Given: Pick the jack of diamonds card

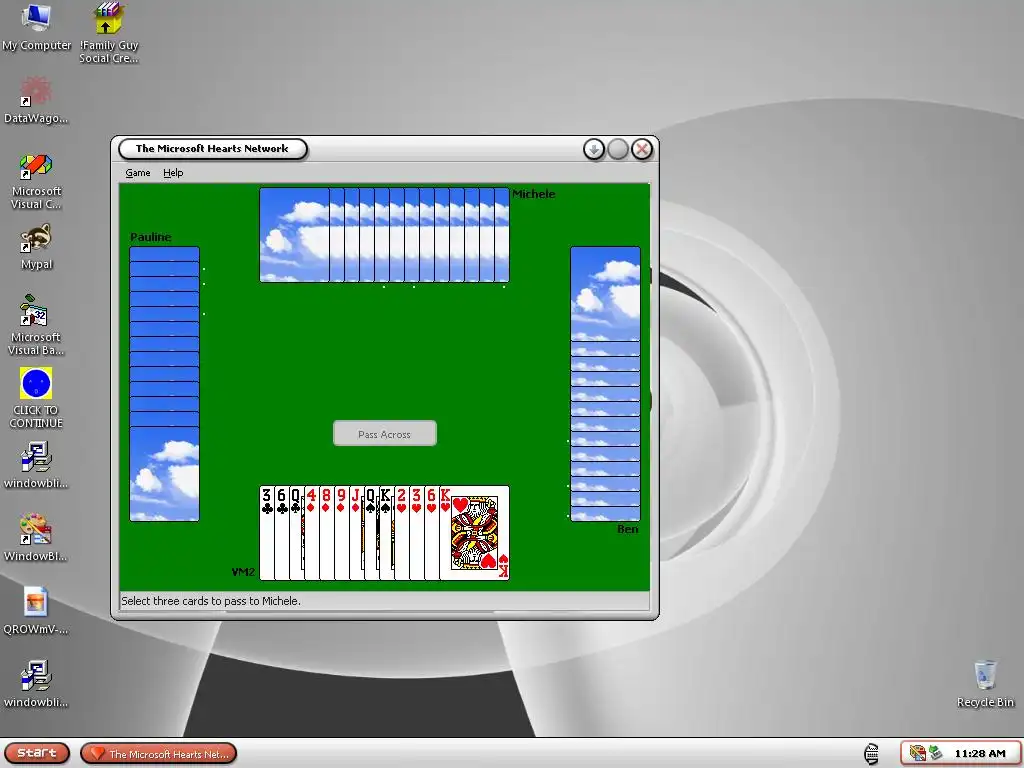Looking at the screenshot, I should coord(357,533).
